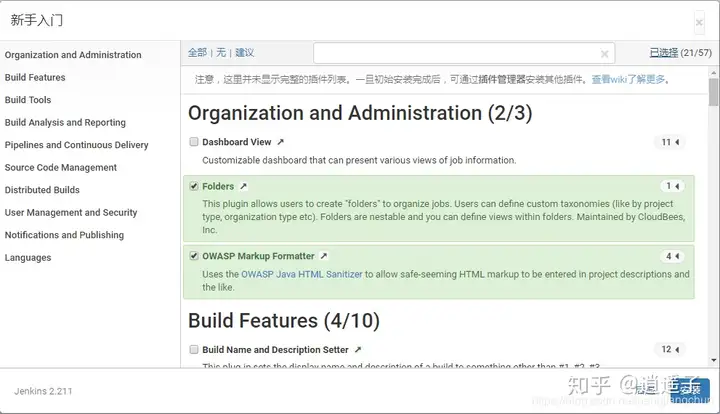The width and height of the screenshot is (720, 414).
Task: Click scrollbar up arrow of plugin list
Action: [x=714, y=73]
